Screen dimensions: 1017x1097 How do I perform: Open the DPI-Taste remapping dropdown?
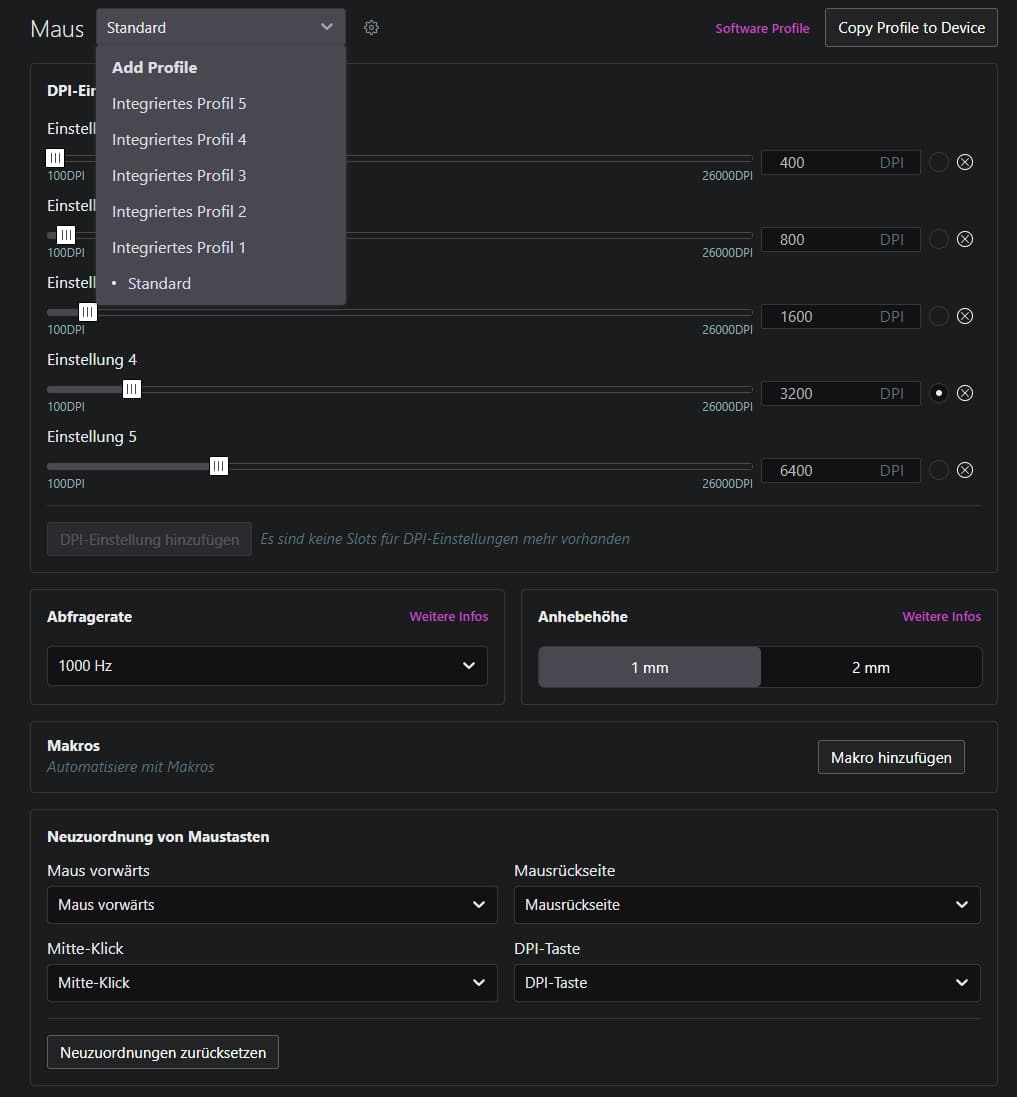click(746, 983)
